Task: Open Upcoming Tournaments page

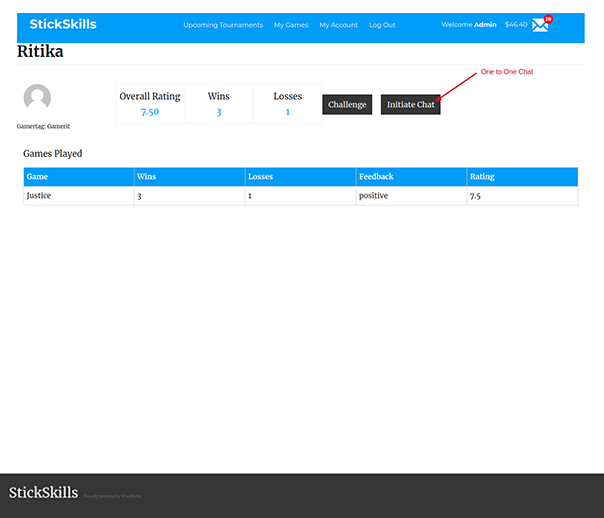Action: [223, 25]
